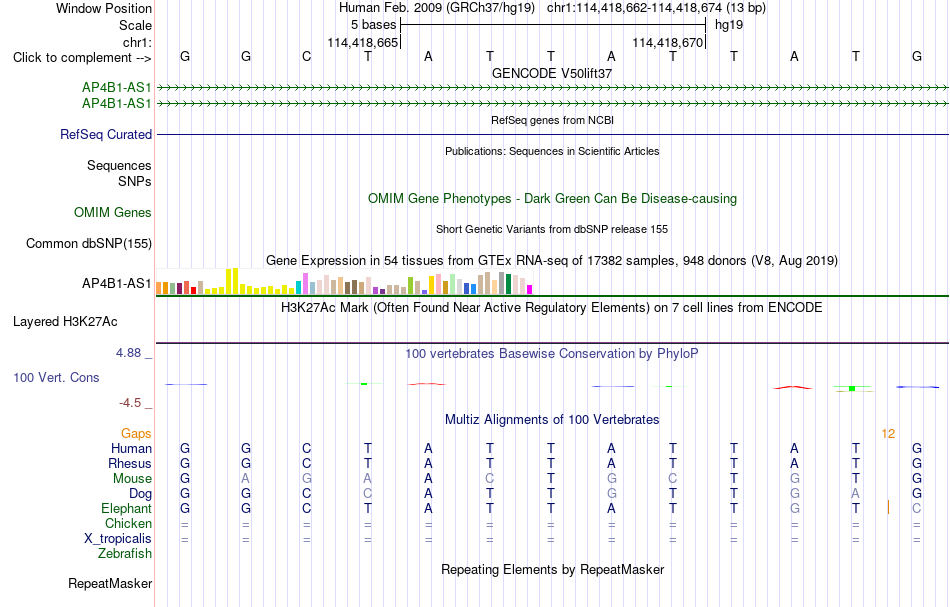Viewport: 950px width, 607px height.
Task: Click the tall yellow bars in GTEx chart
Action: [x=232, y=282]
